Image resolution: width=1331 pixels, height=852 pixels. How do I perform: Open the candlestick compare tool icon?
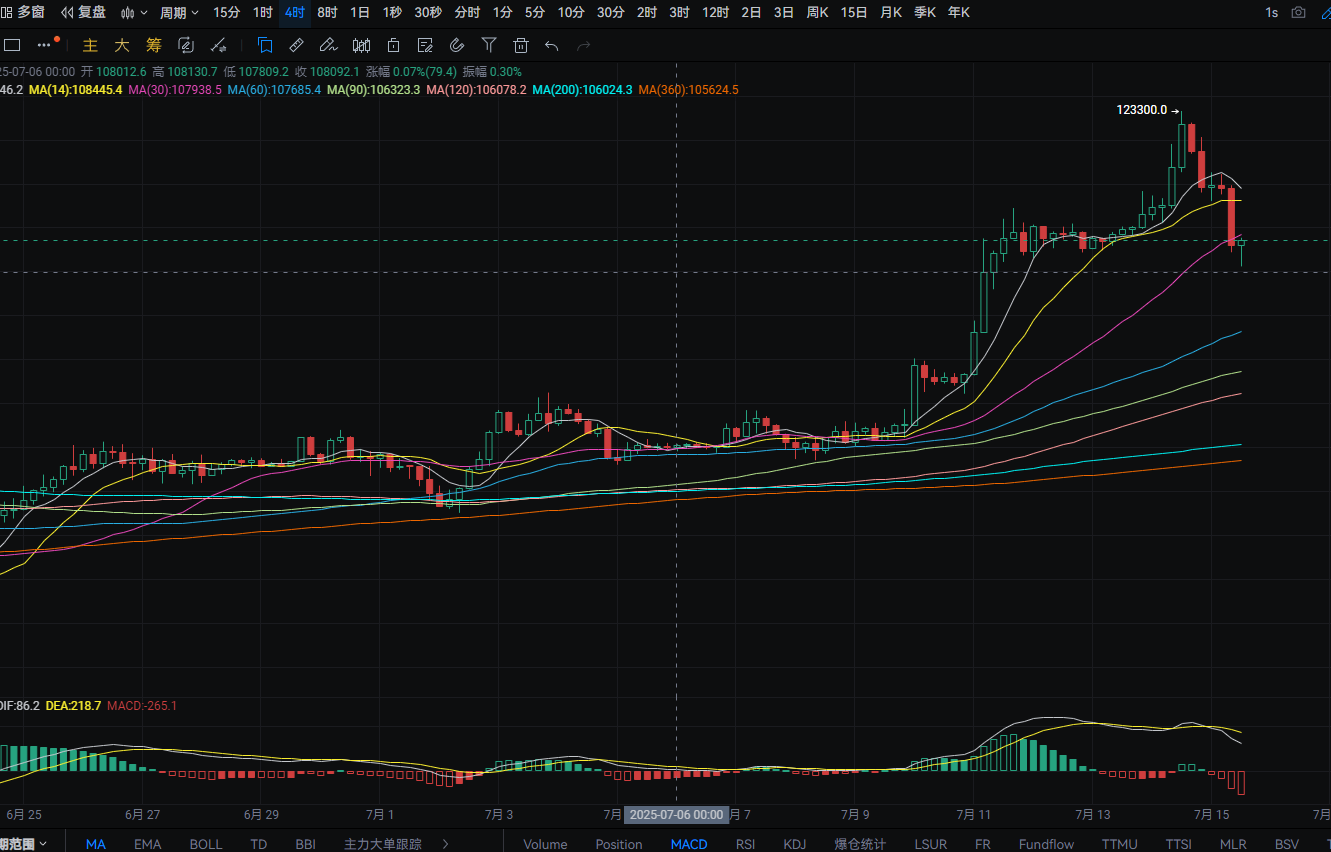pyautogui.click(x=362, y=45)
